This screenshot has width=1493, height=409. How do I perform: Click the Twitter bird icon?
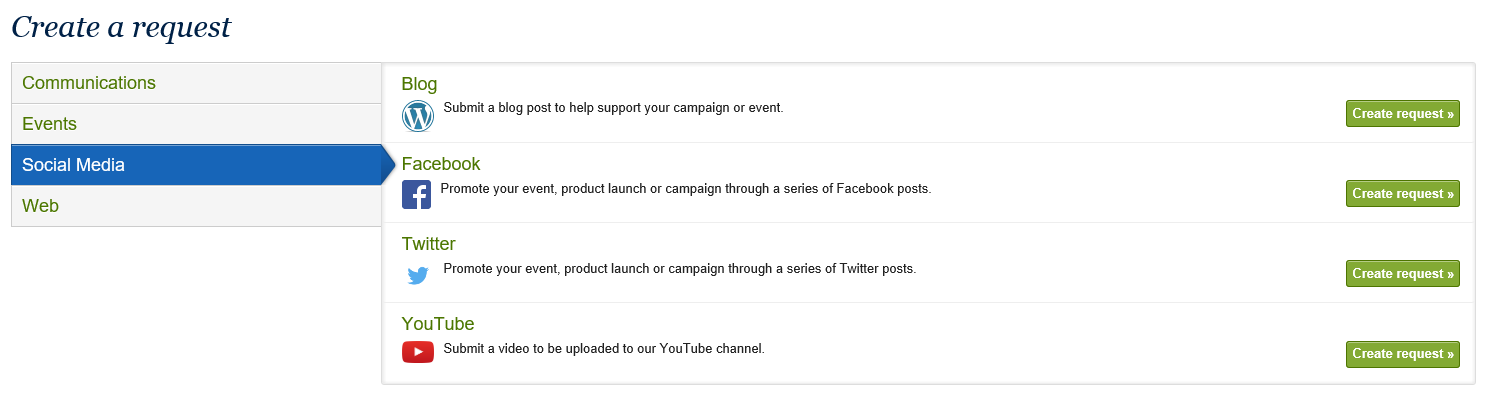tap(418, 275)
